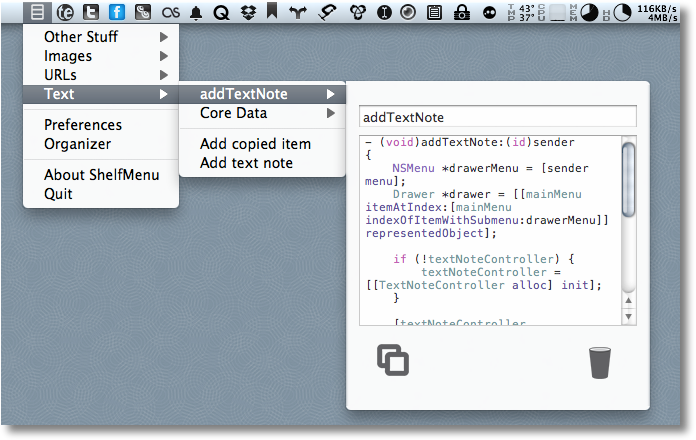696x440 pixels.
Task: Open the Last.fm menu bar icon
Action: coord(169,12)
